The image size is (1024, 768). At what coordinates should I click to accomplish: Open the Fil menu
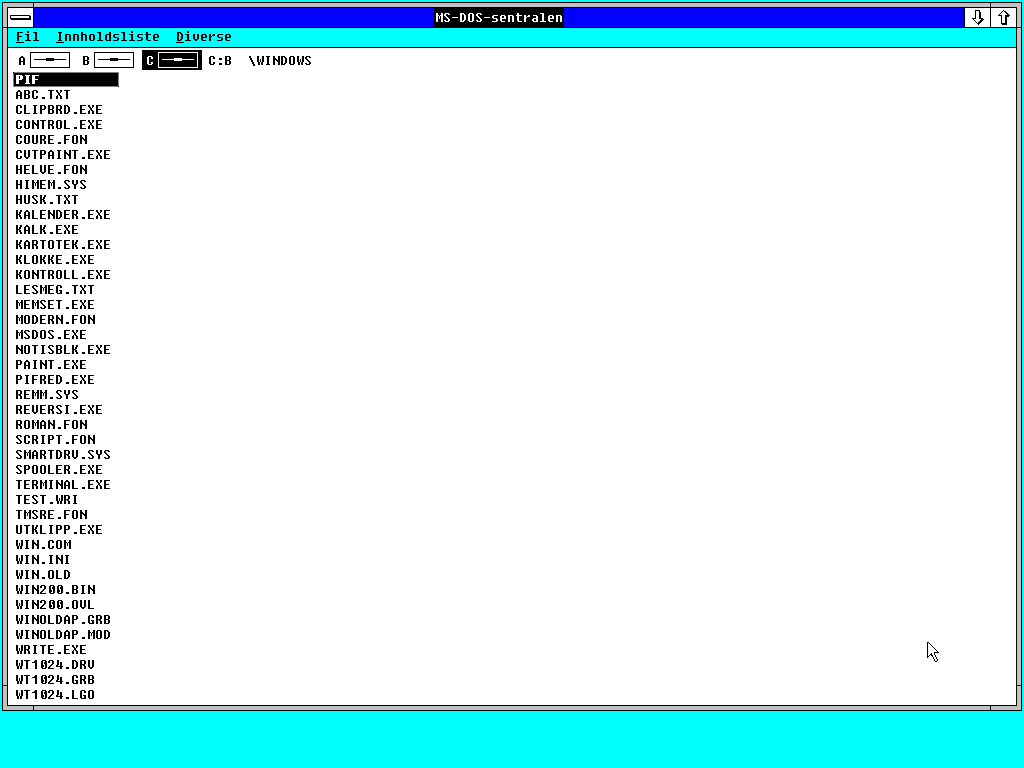pyautogui.click(x=27, y=37)
